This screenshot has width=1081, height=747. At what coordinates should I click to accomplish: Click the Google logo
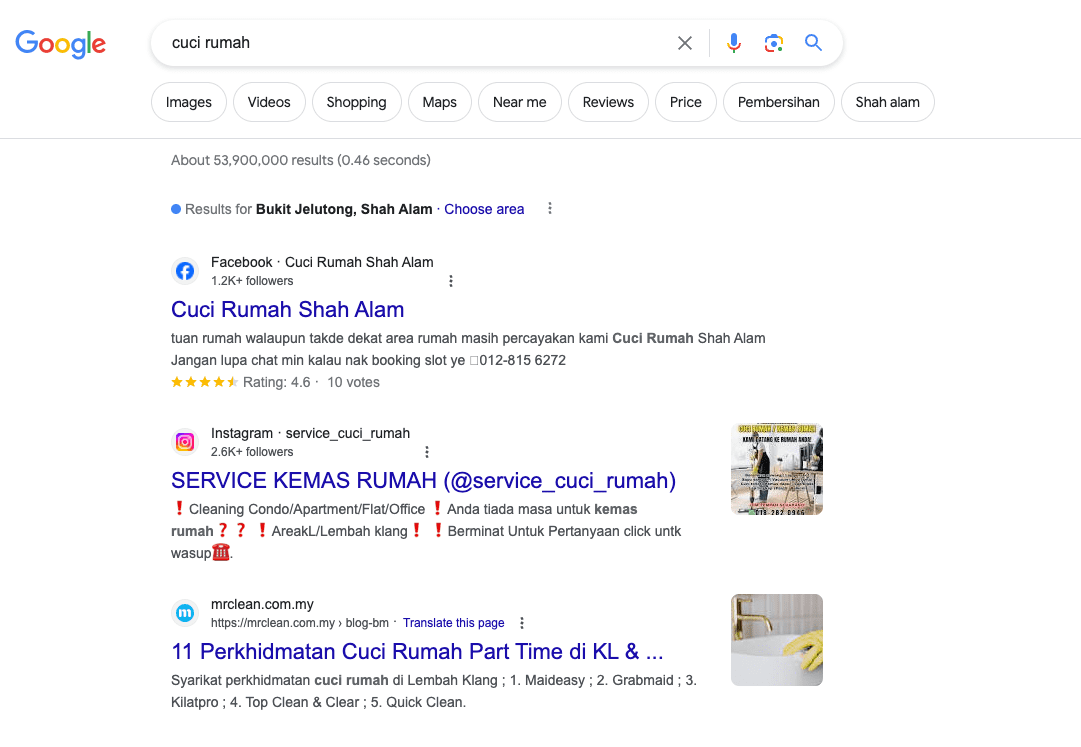coord(61,43)
